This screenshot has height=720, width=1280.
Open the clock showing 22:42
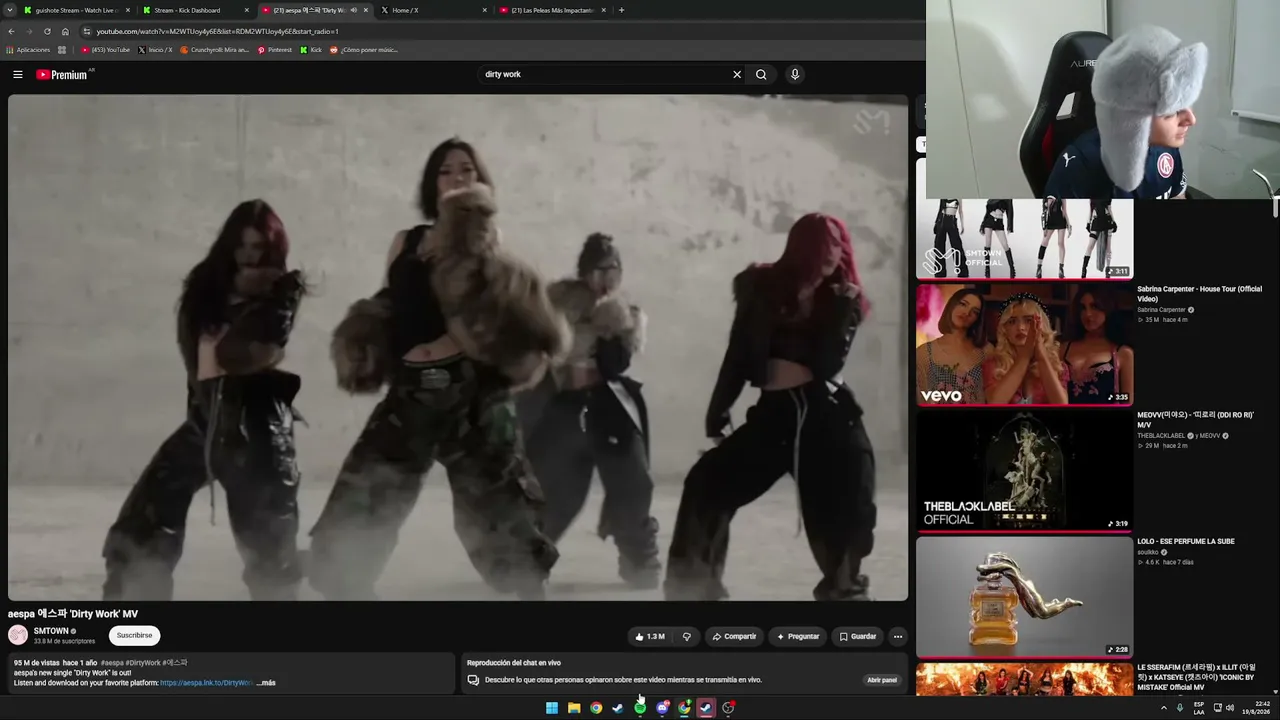(1257, 708)
